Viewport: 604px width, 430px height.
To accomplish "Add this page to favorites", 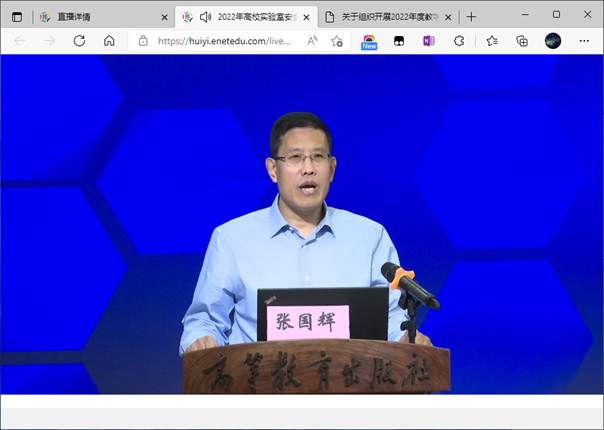I will (337, 41).
